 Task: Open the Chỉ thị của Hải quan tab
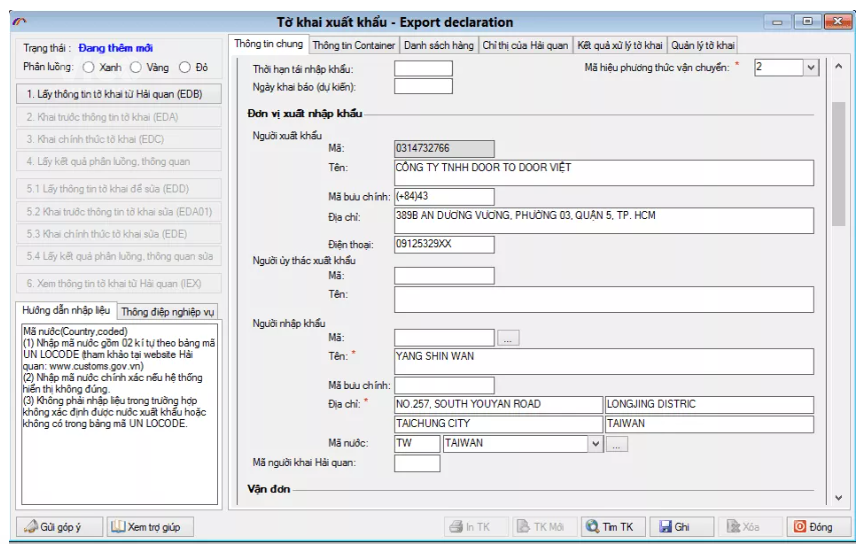coord(525,45)
